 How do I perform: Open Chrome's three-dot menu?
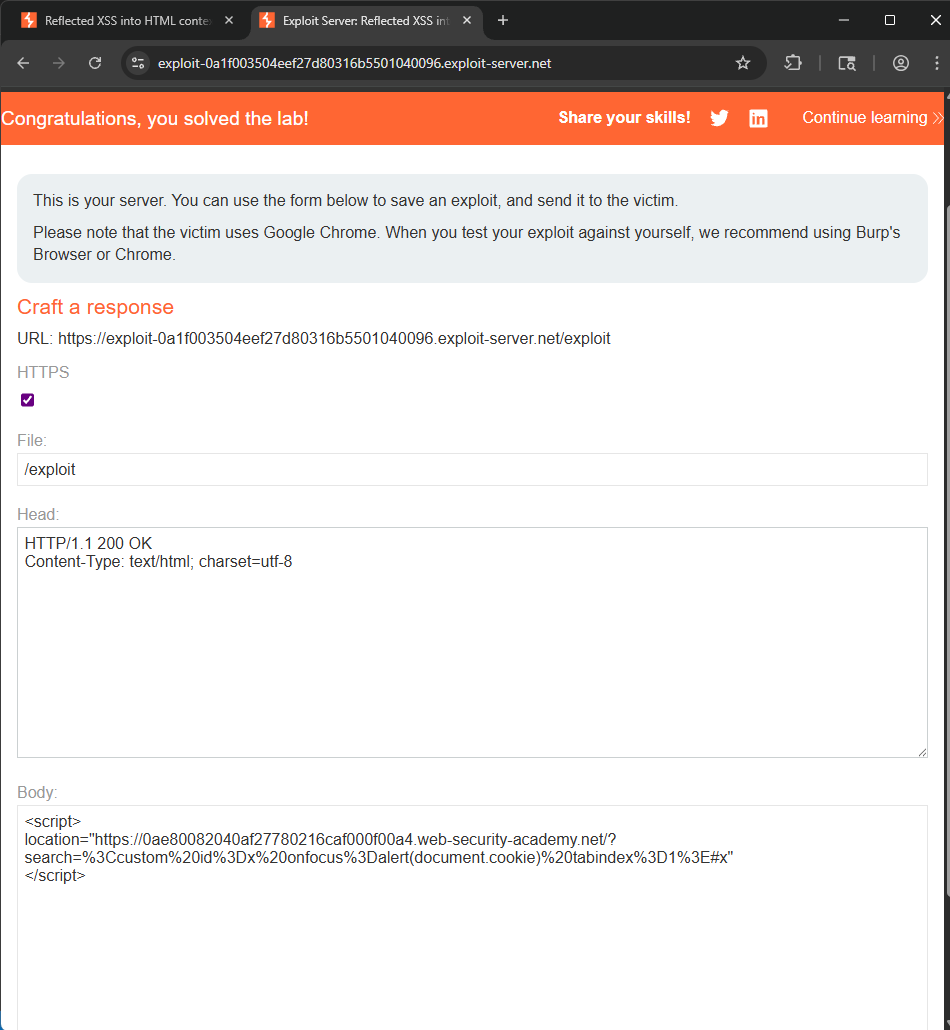click(937, 63)
